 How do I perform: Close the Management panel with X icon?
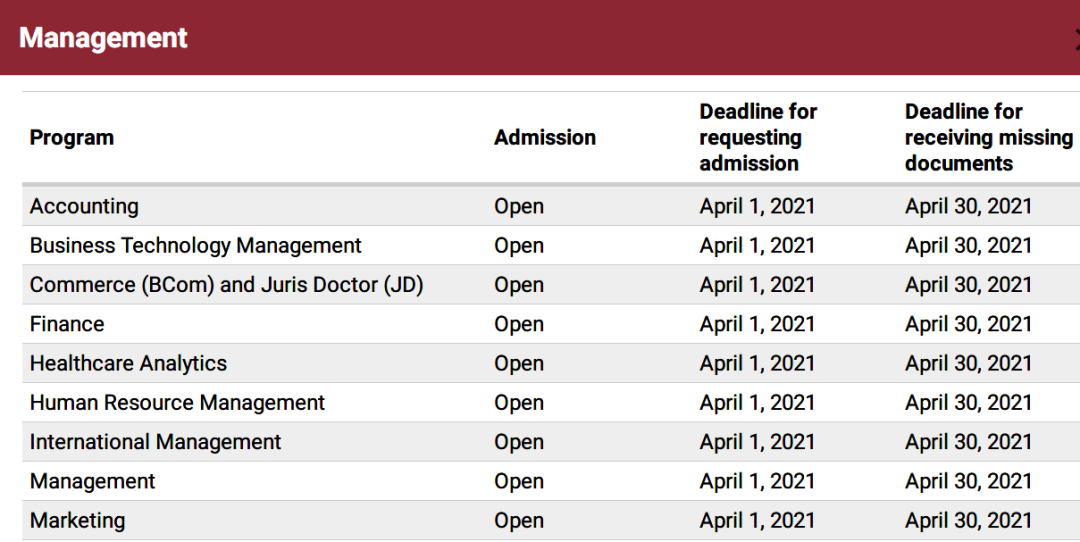pos(1077,39)
